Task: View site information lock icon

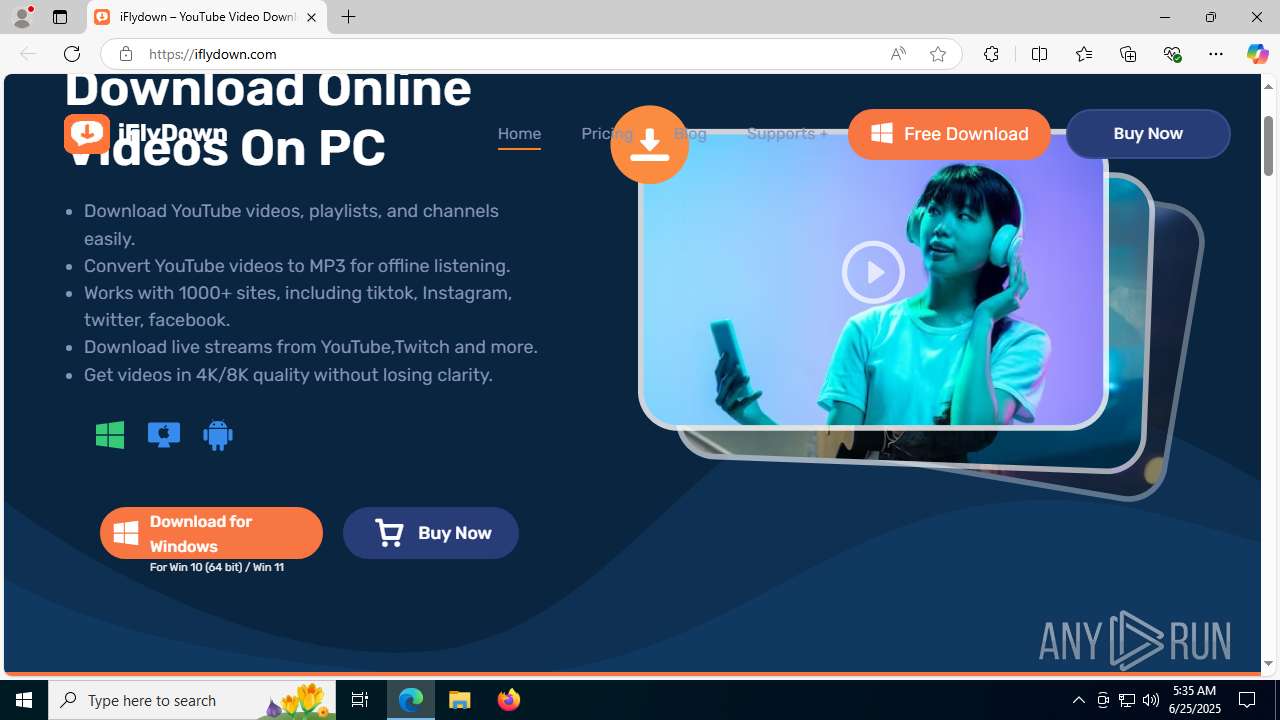Action: [x=125, y=54]
